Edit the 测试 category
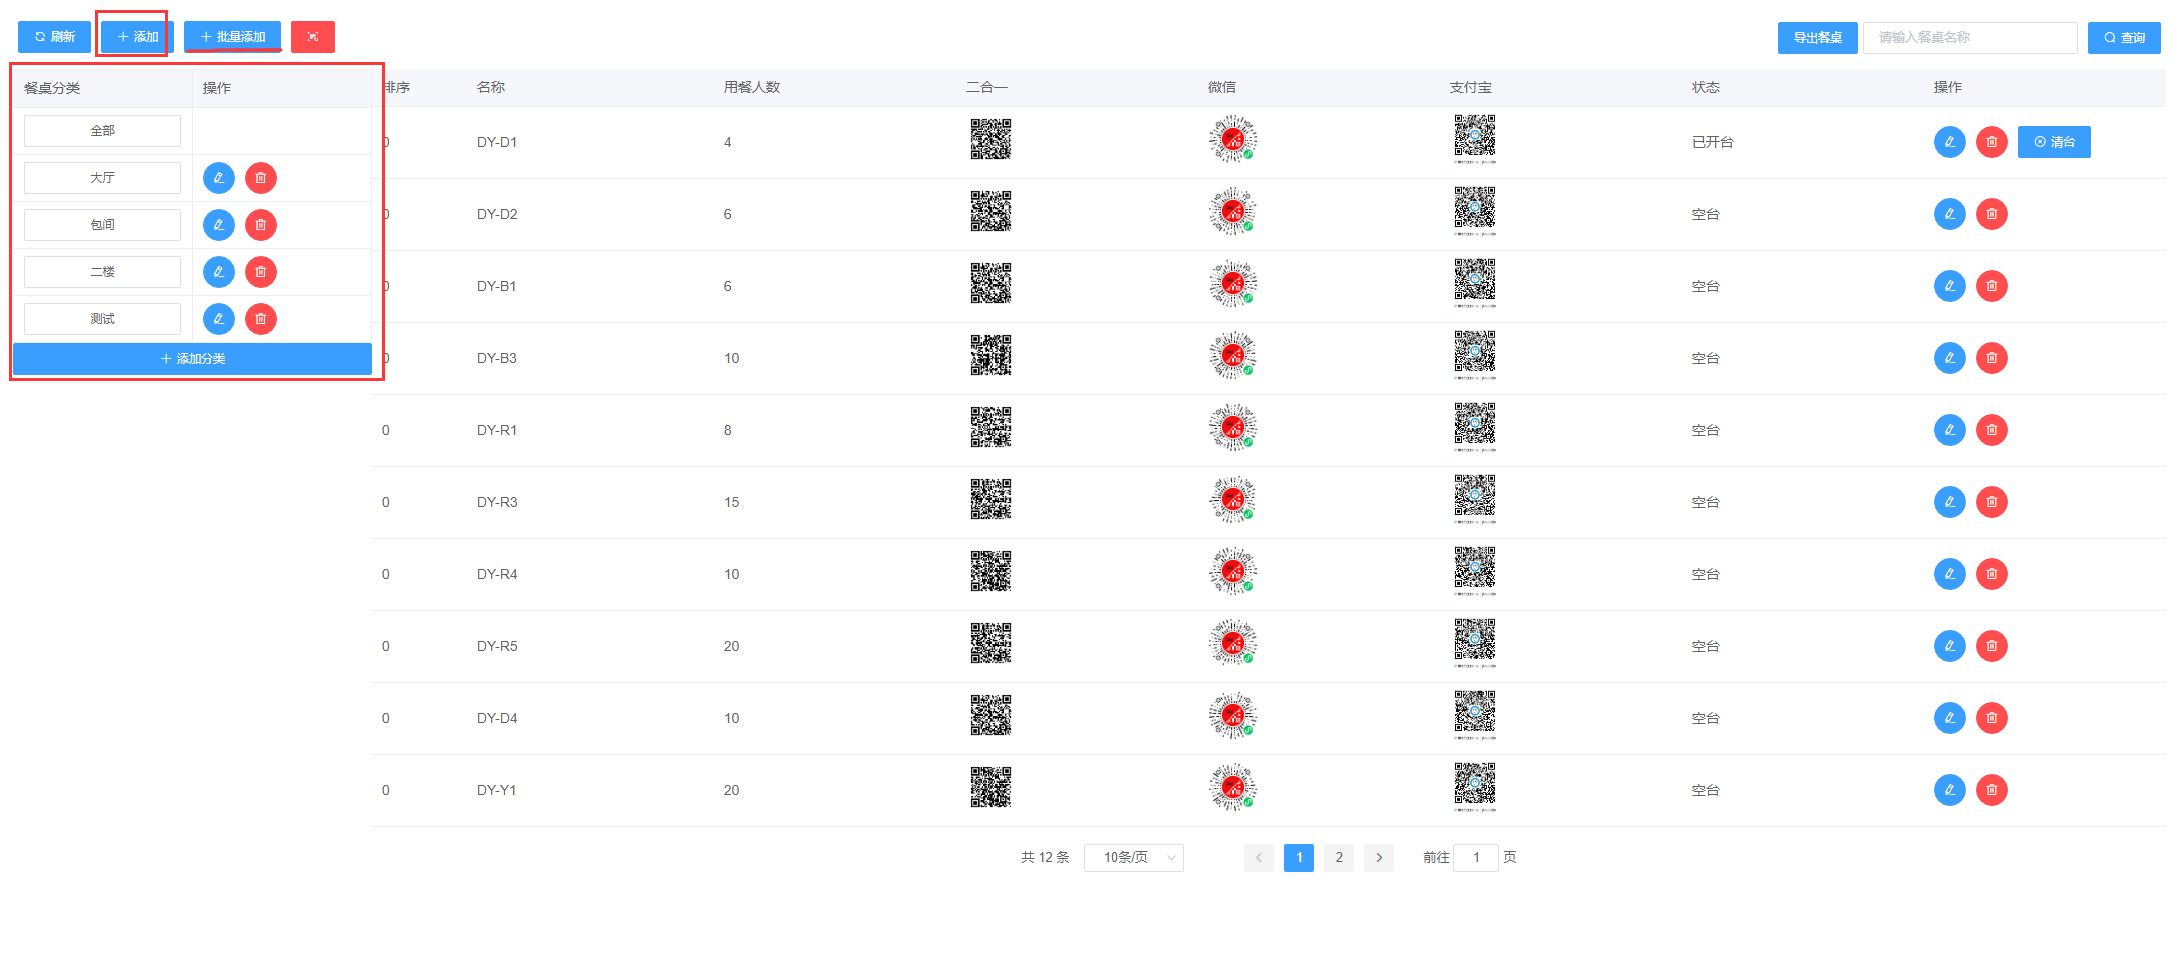The height and width of the screenshot is (968, 2178). [219, 319]
